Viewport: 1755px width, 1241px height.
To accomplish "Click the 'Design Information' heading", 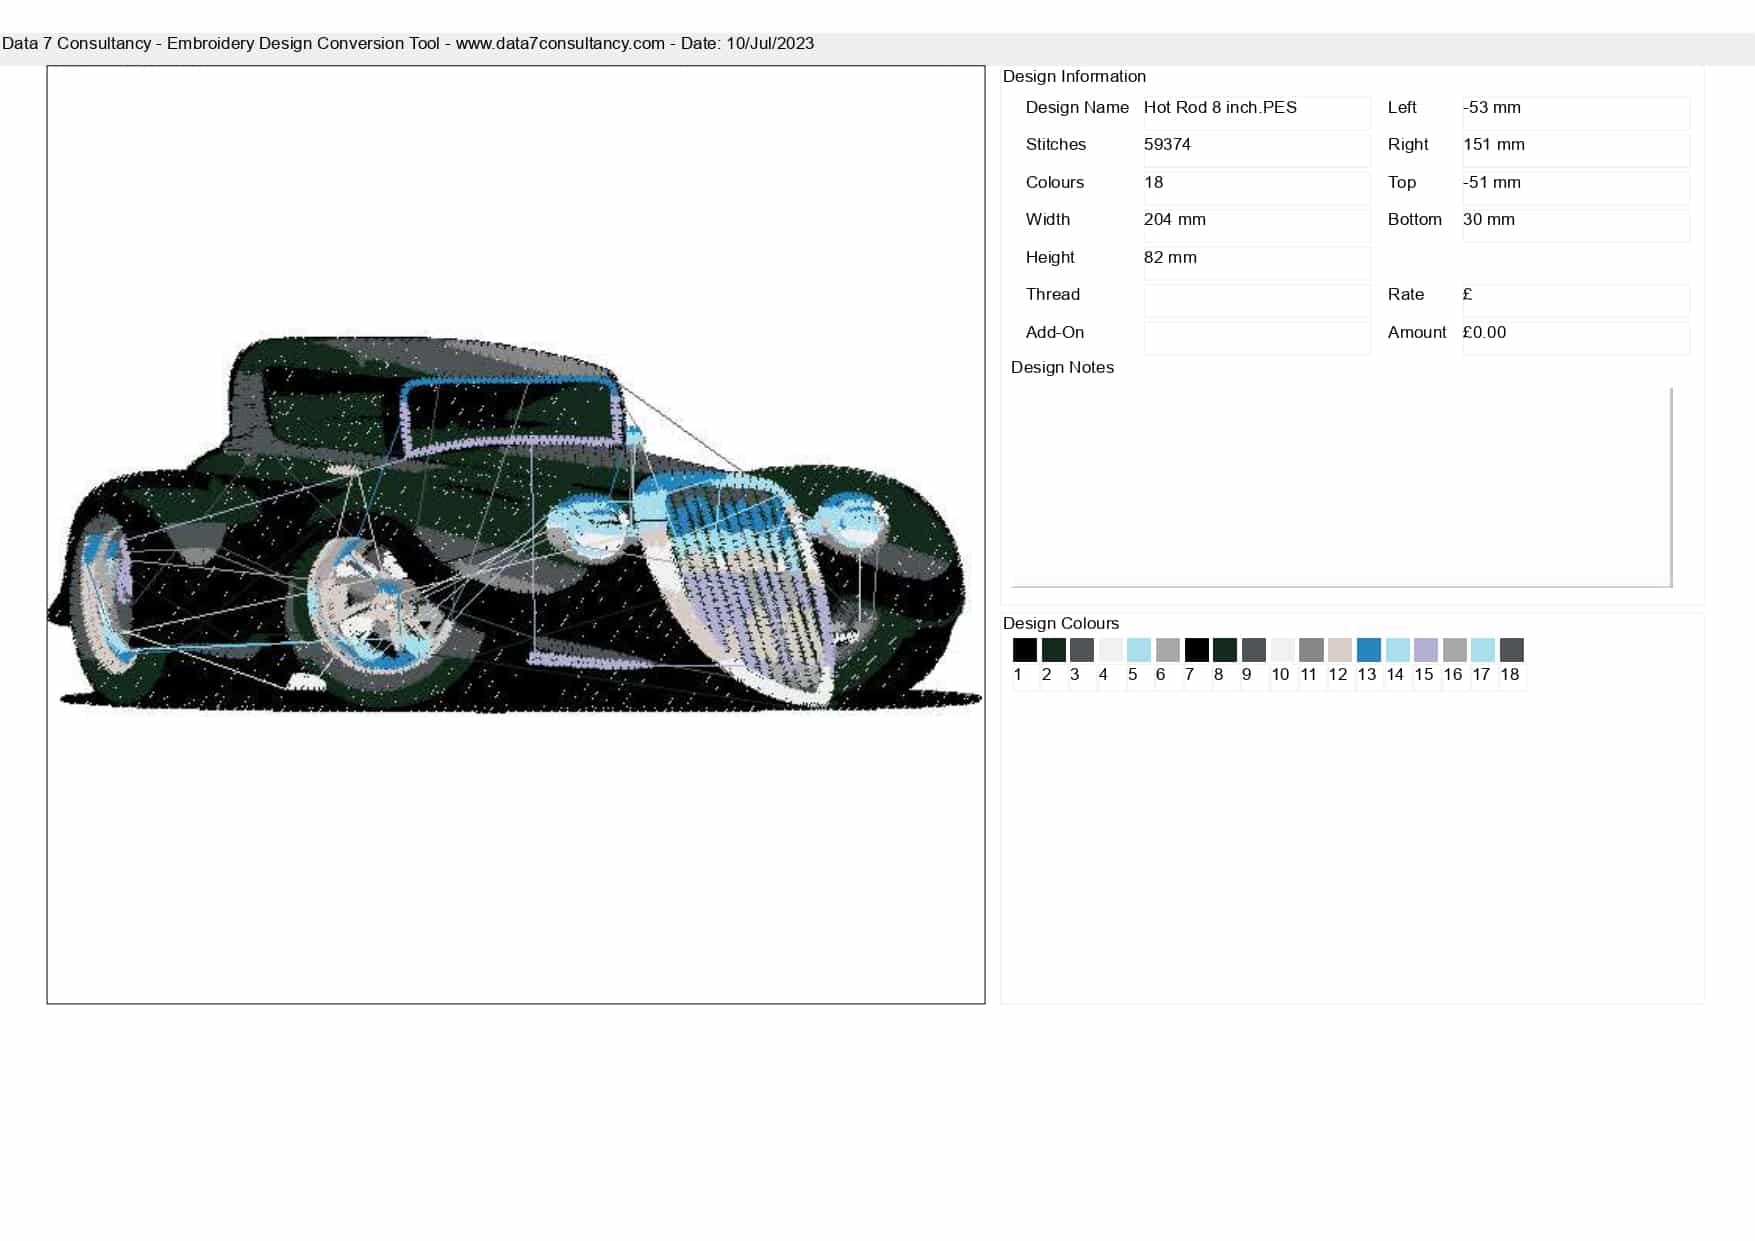I will tap(1074, 76).
